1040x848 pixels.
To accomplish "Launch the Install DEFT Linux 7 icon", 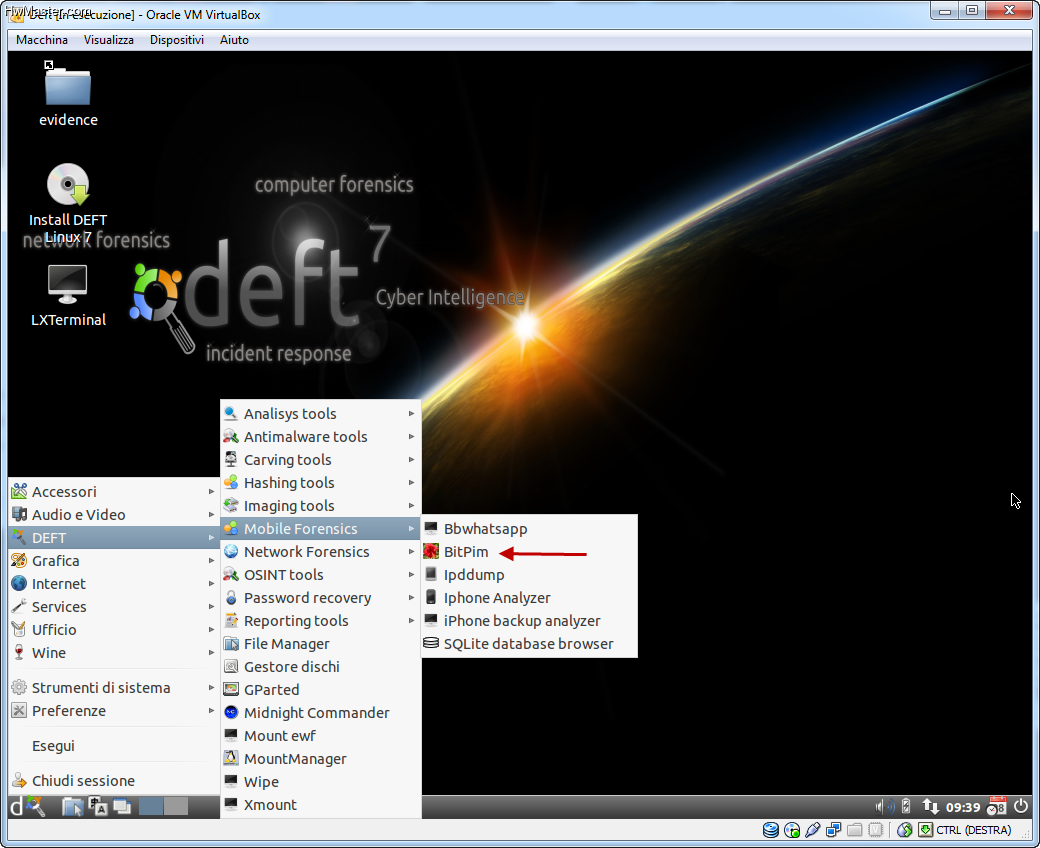I will click(68, 203).
